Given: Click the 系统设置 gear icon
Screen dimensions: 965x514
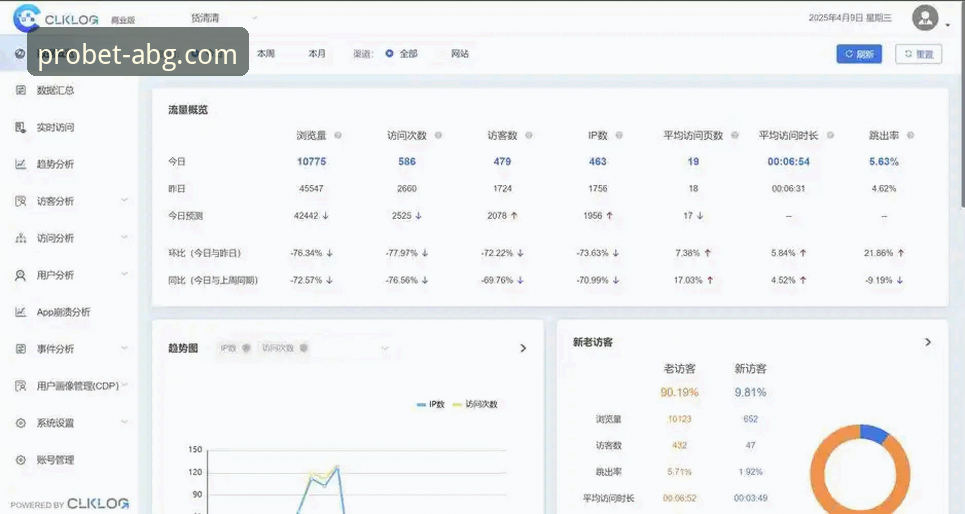Looking at the screenshot, I should [x=20, y=423].
